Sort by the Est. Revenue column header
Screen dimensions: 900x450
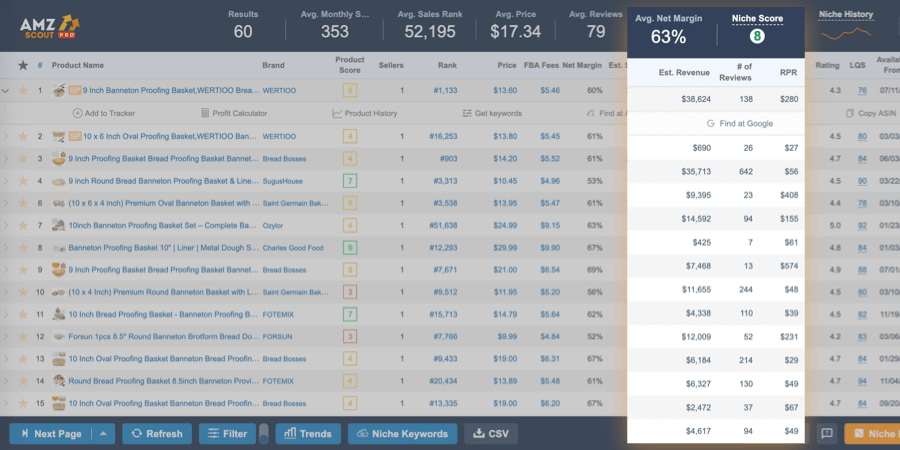683,72
